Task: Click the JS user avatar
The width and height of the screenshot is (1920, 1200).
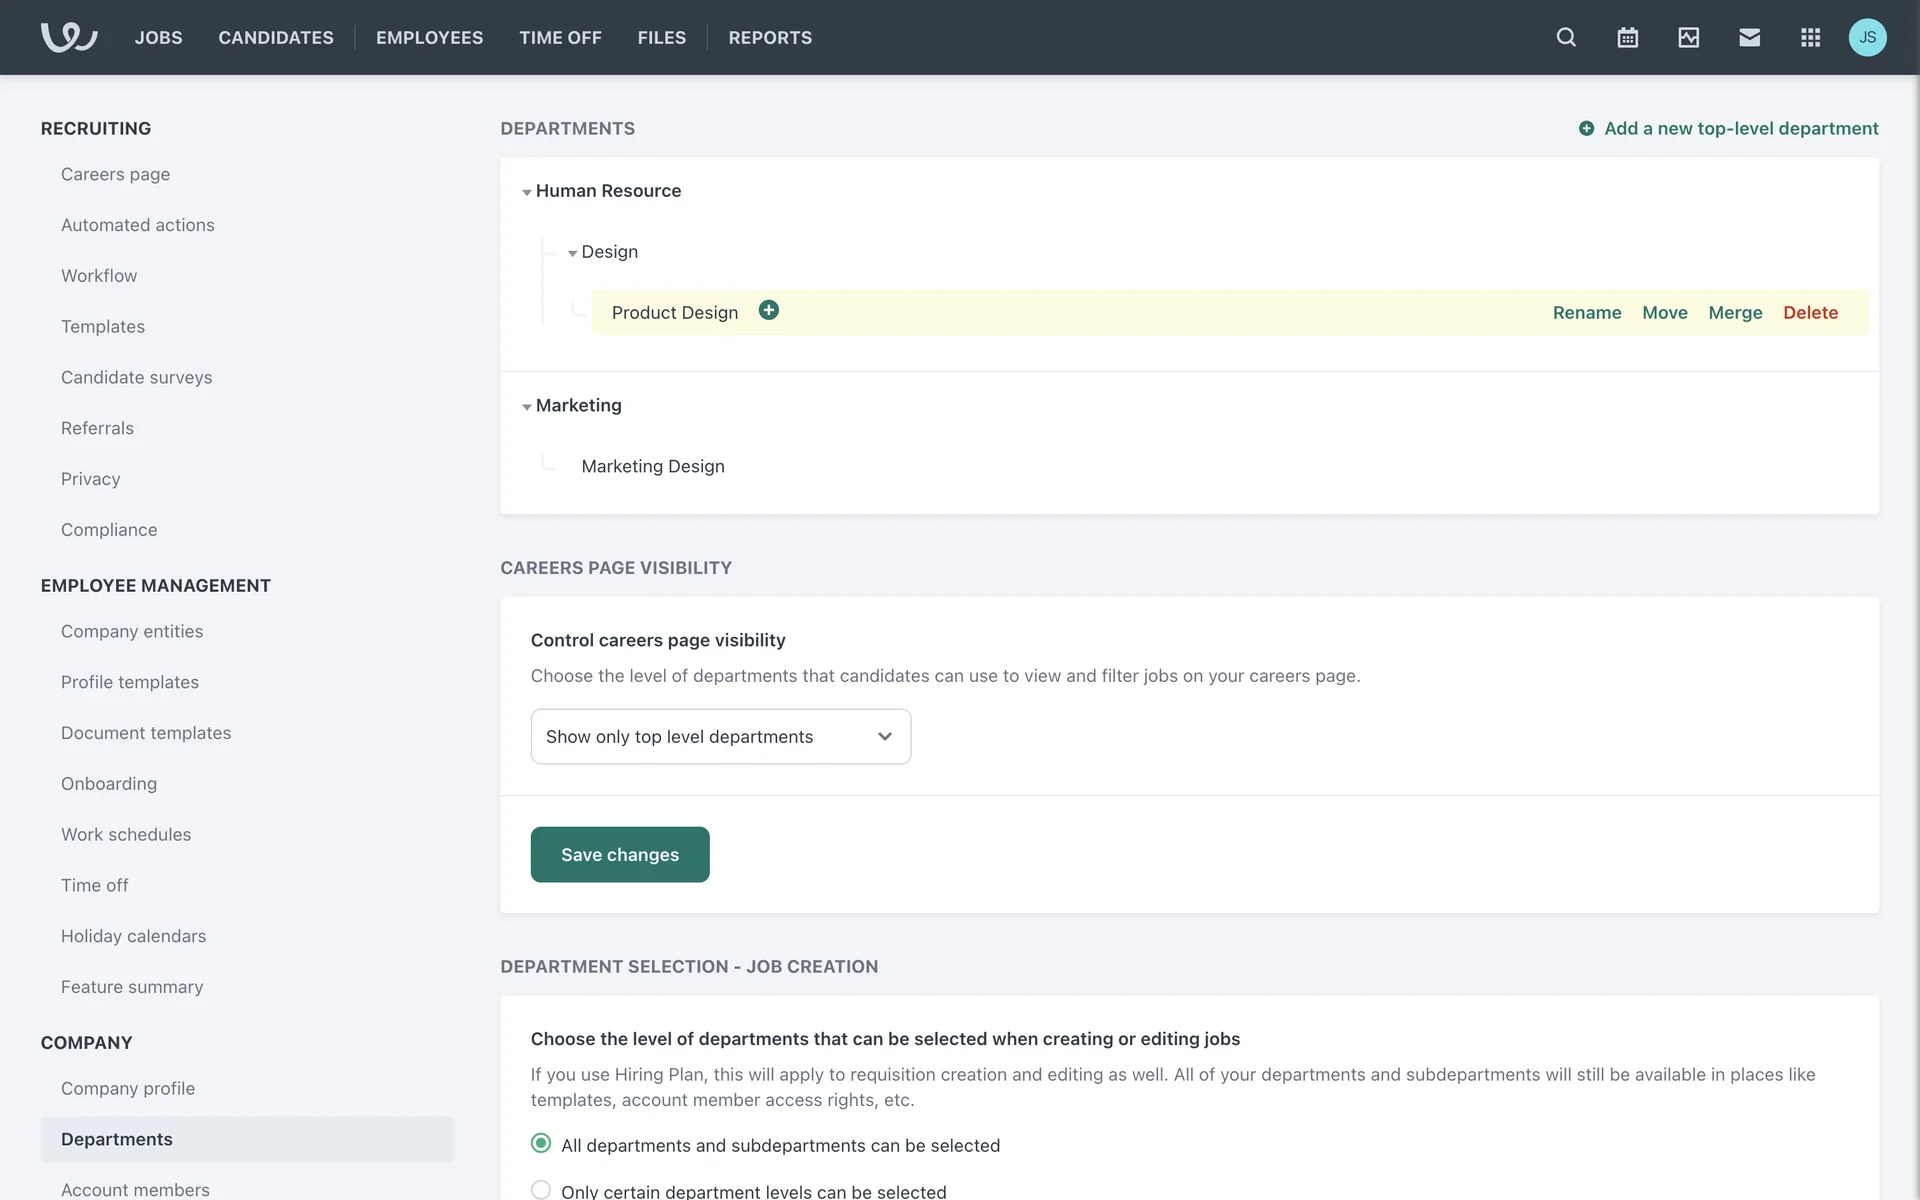Action: click(x=1867, y=37)
